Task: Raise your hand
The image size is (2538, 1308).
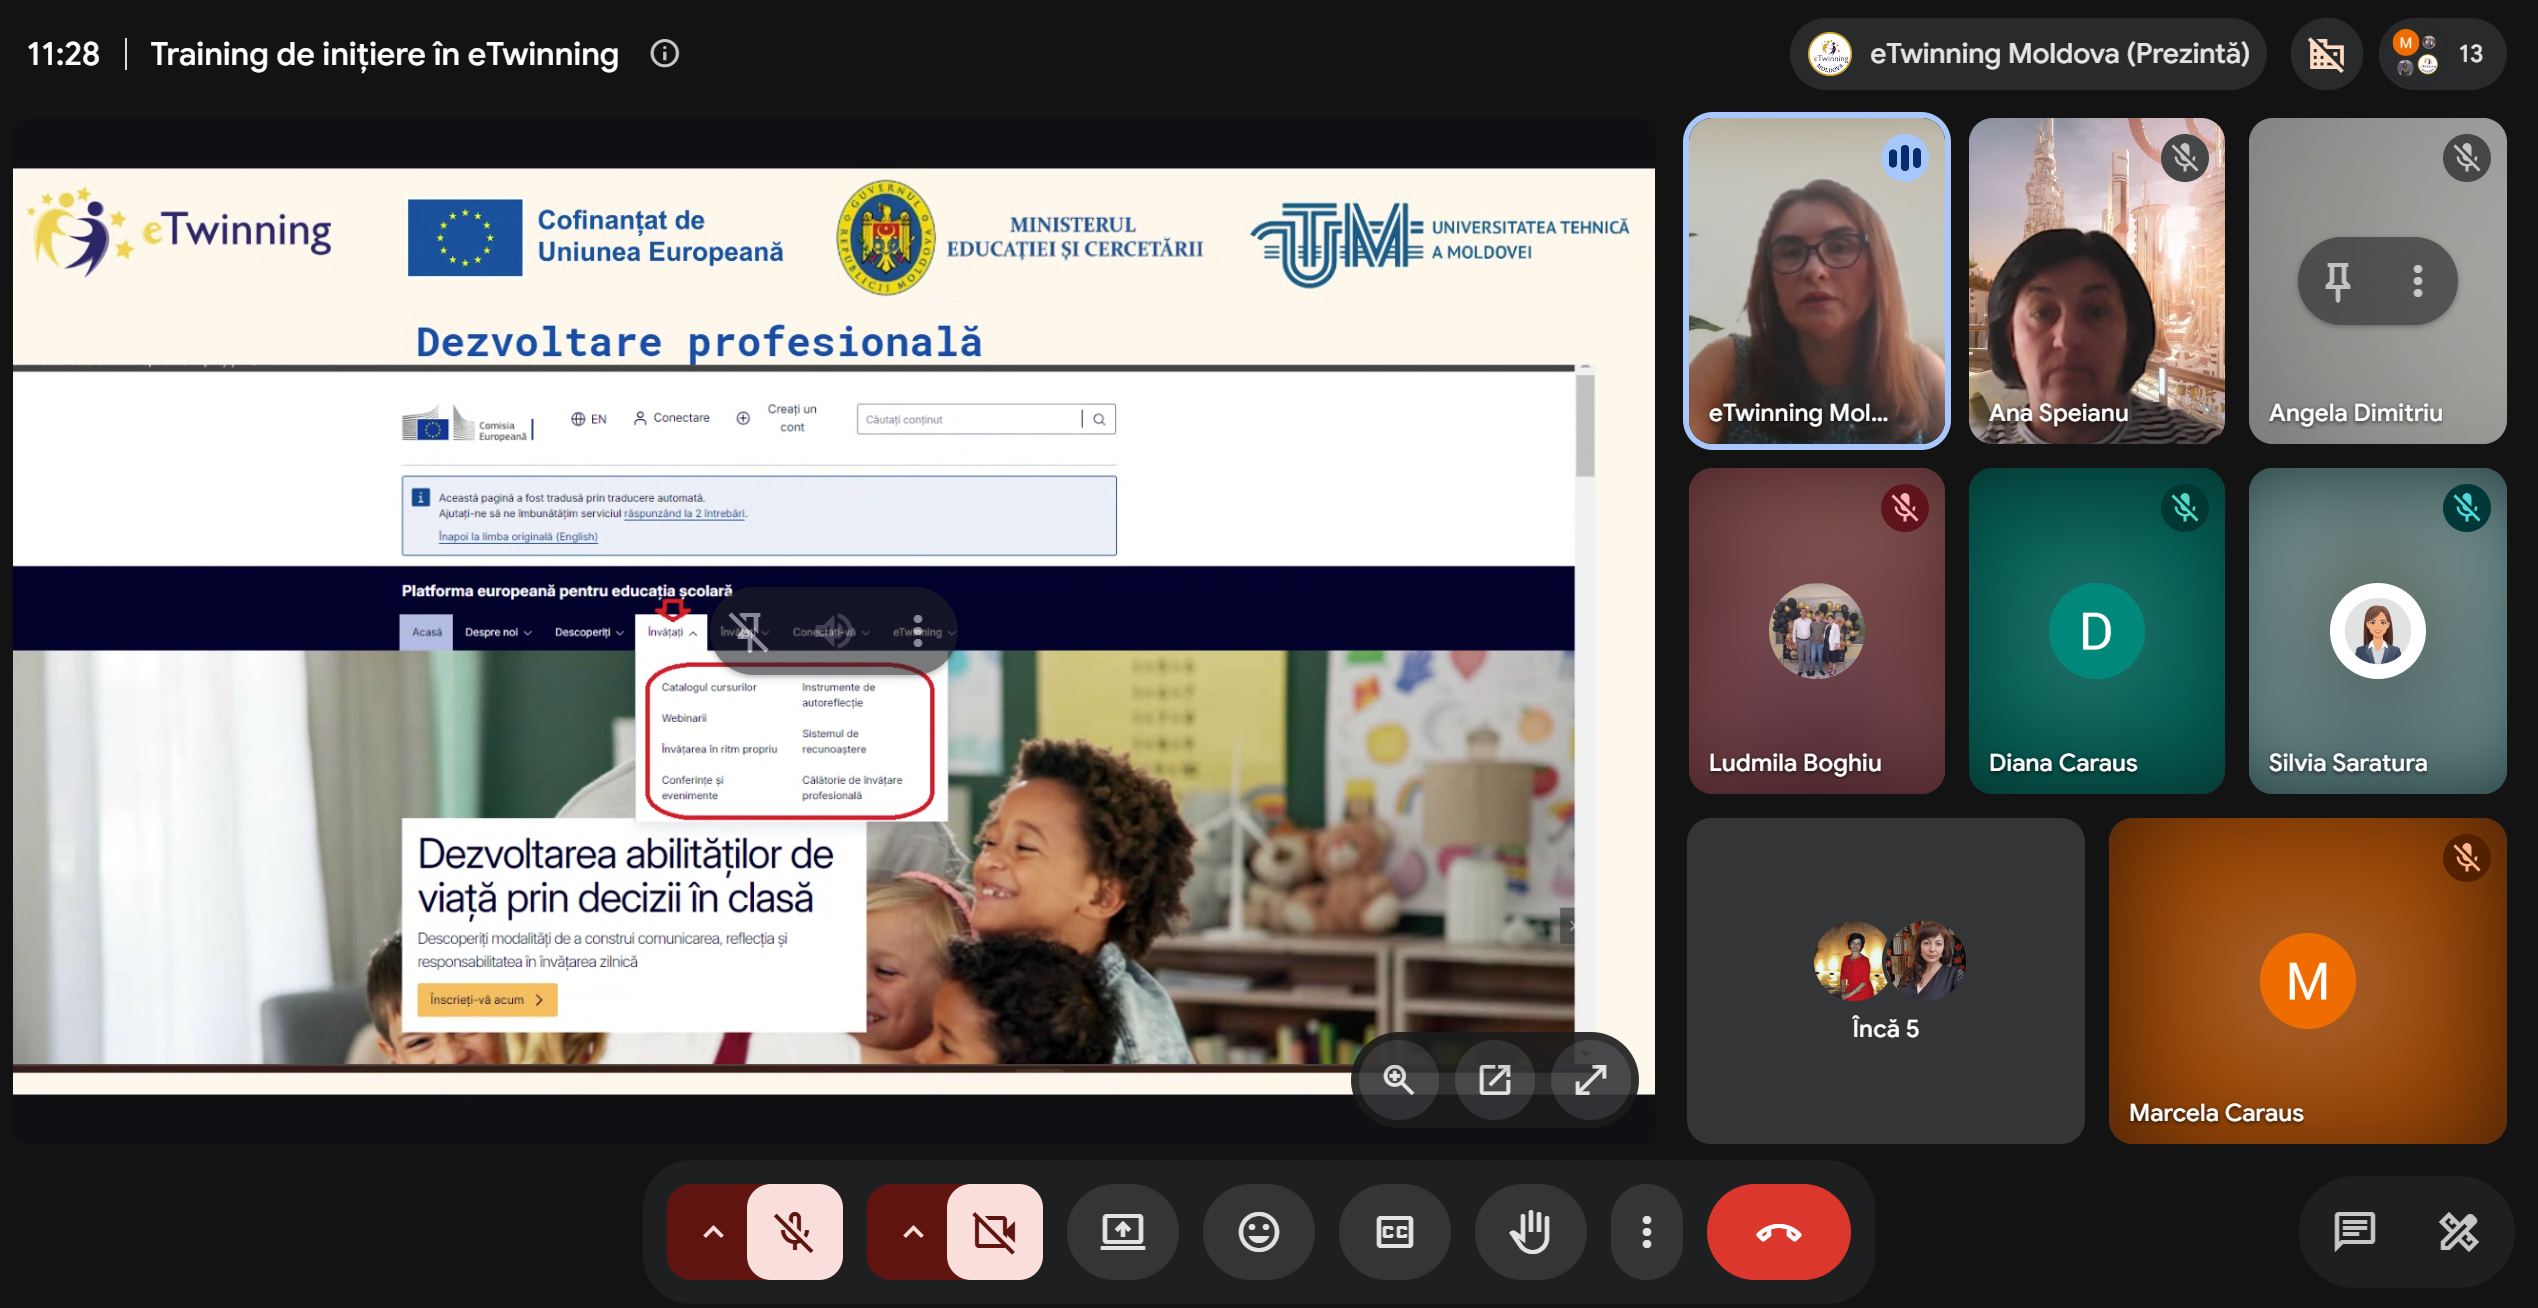Action: (x=1530, y=1231)
